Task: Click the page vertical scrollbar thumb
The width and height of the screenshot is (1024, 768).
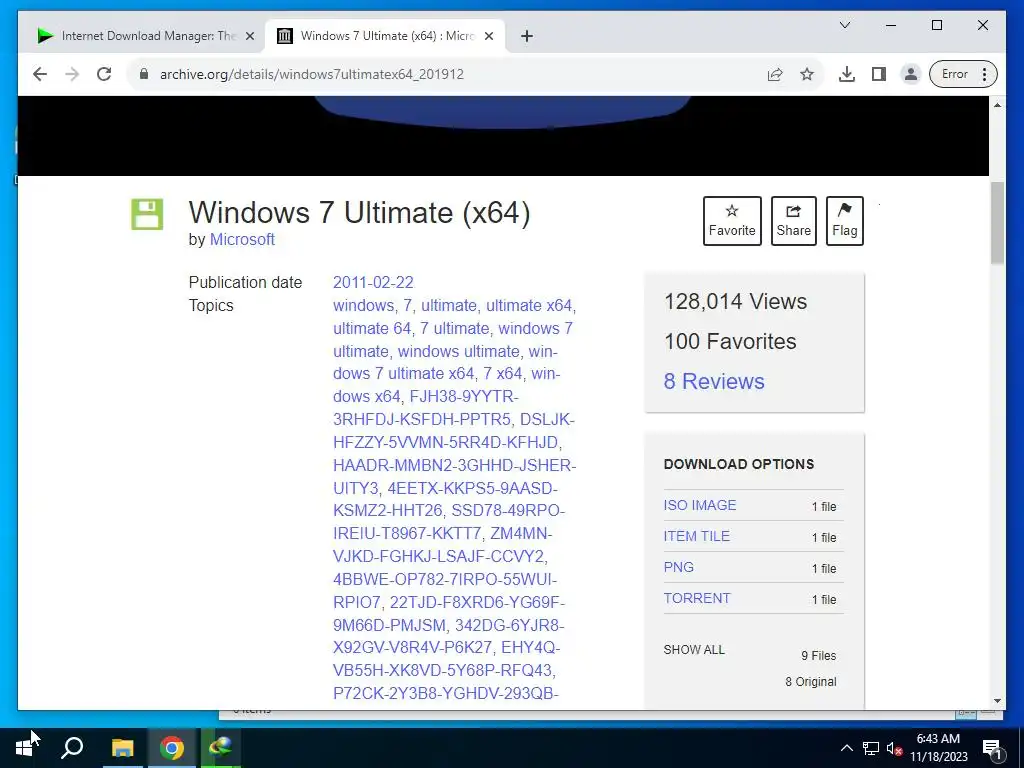Action: [997, 223]
